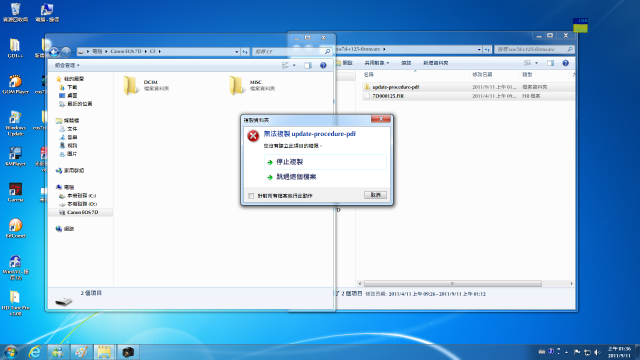Open Internet Explorer from the taskbar

coord(35,352)
